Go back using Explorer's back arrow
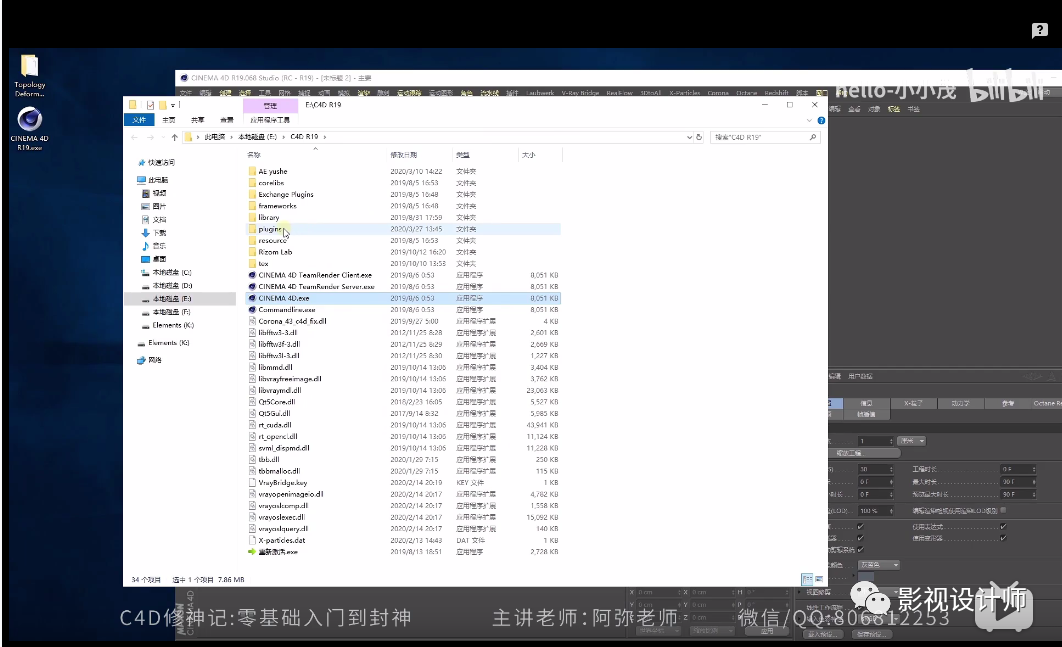This screenshot has width=1062, height=647. [134, 137]
